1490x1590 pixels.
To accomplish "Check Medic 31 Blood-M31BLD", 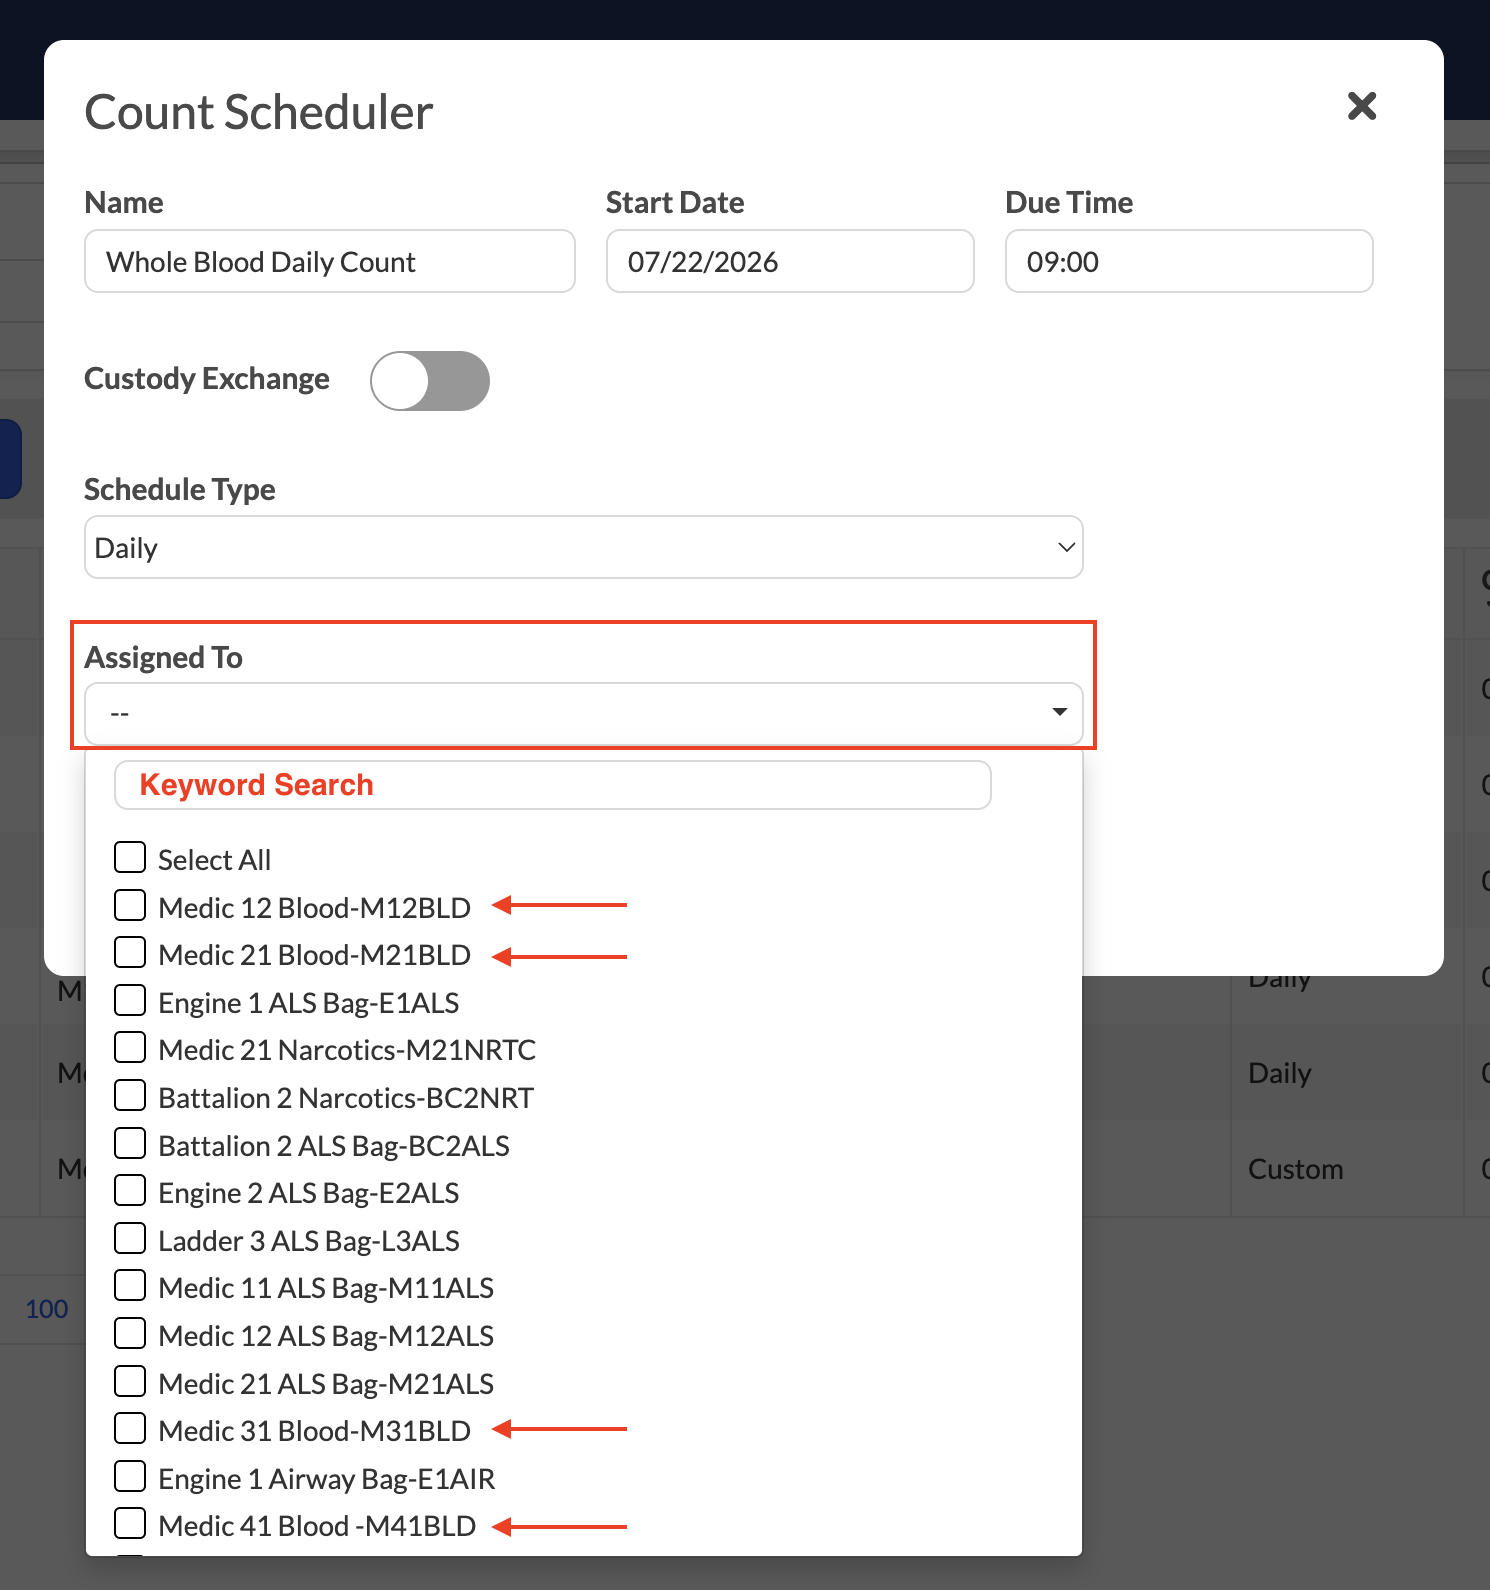I will pos(130,1428).
